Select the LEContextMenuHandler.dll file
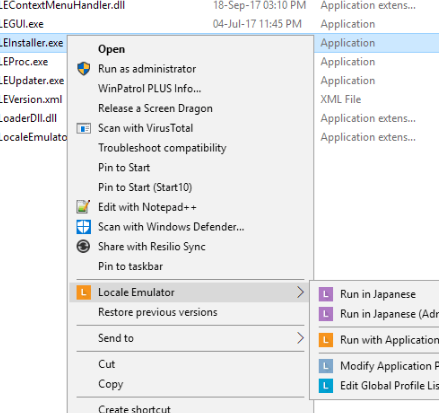Screen dimensions: 439x413 (62, 5)
